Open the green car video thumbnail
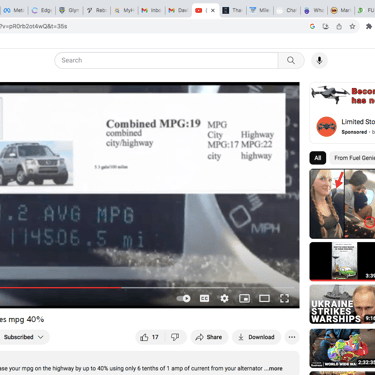This screenshot has height=375, width=375. pos(342,262)
